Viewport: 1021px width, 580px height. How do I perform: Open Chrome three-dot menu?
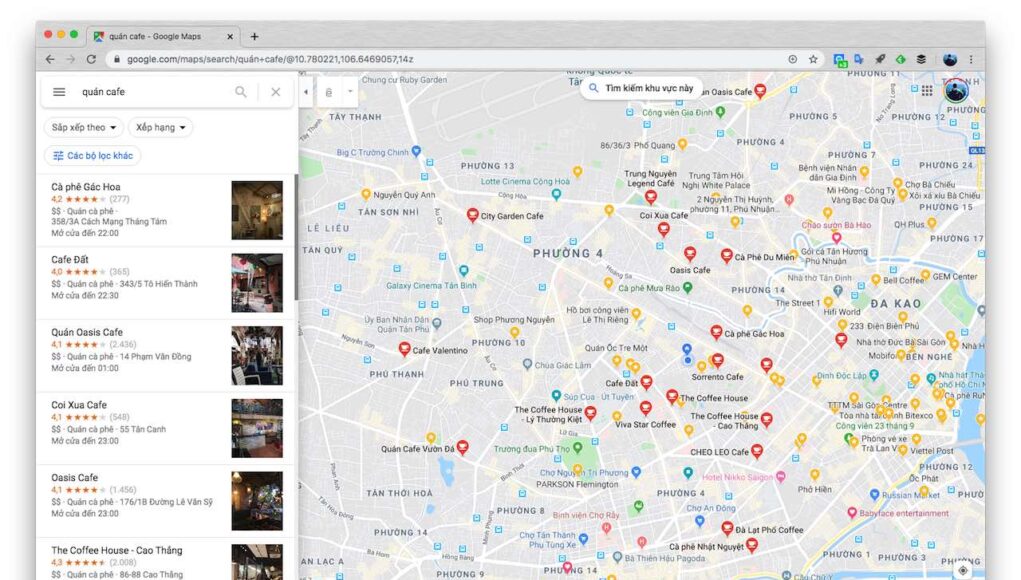point(971,59)
